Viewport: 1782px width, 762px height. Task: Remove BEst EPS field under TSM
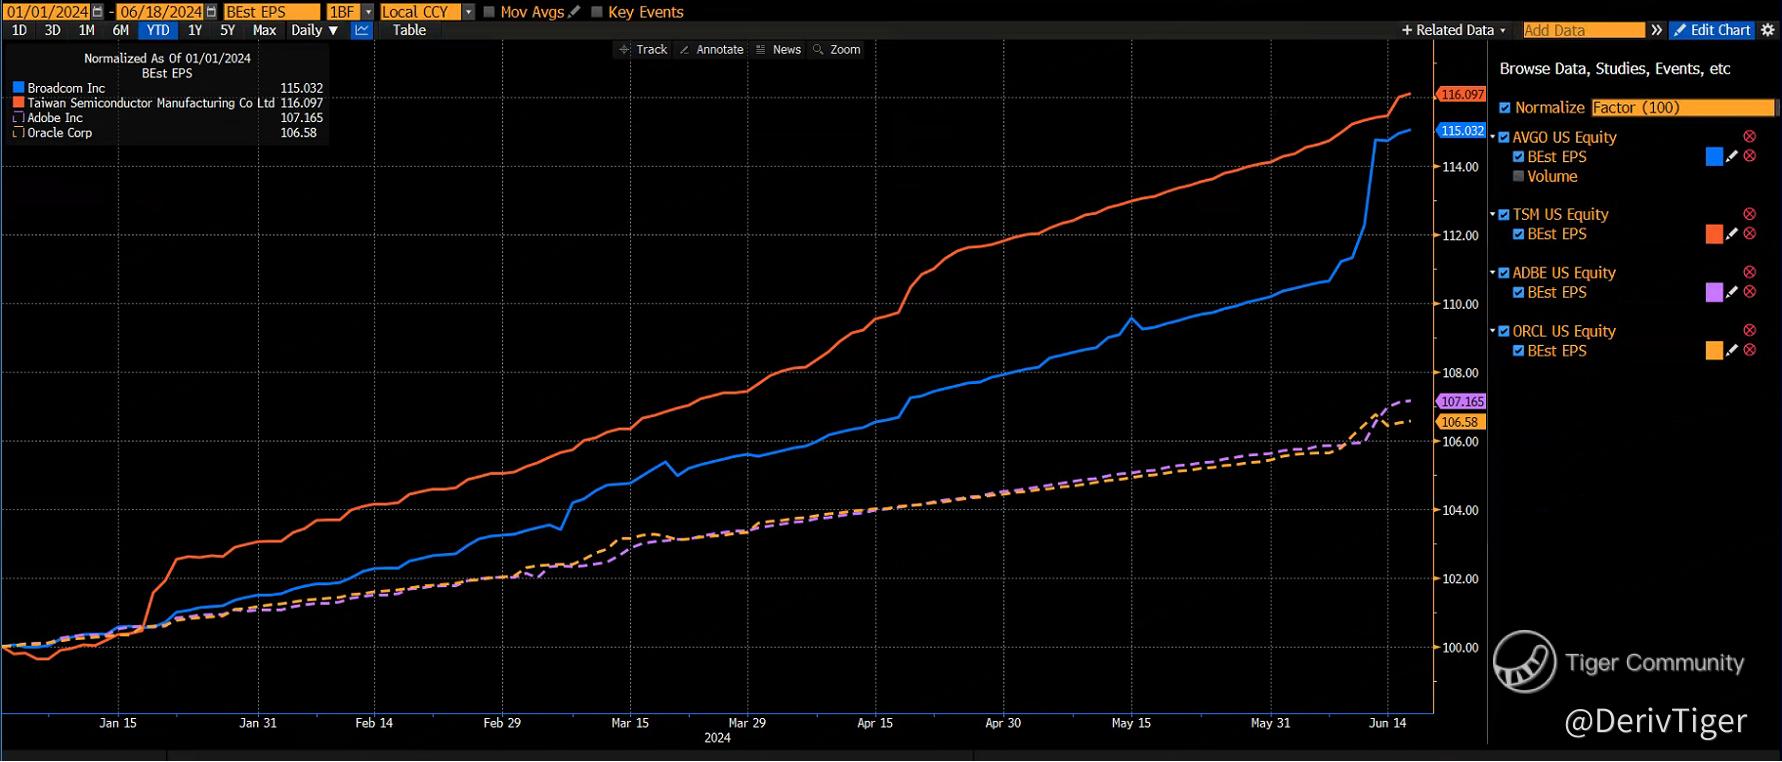pos(1749,234)
